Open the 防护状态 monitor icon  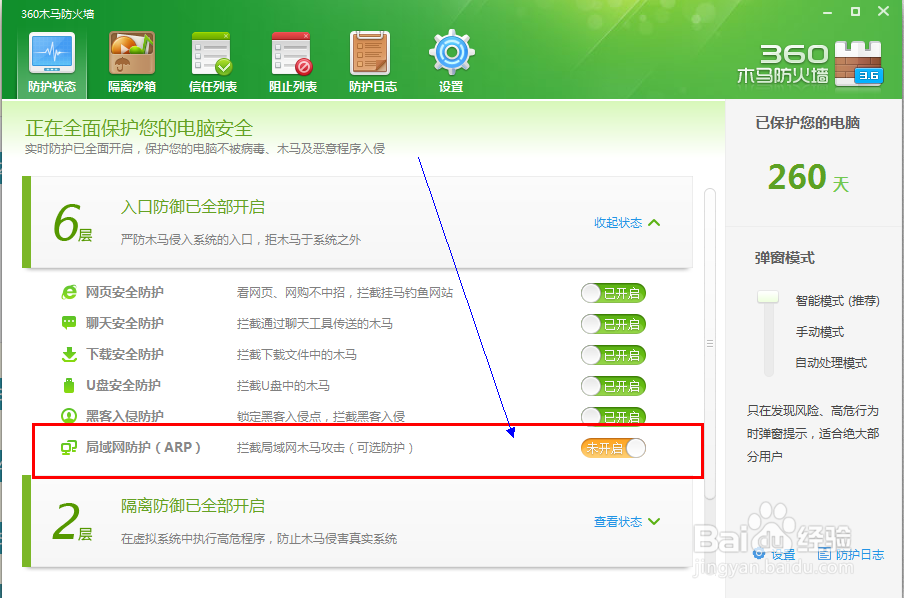(x=52, y=53)
